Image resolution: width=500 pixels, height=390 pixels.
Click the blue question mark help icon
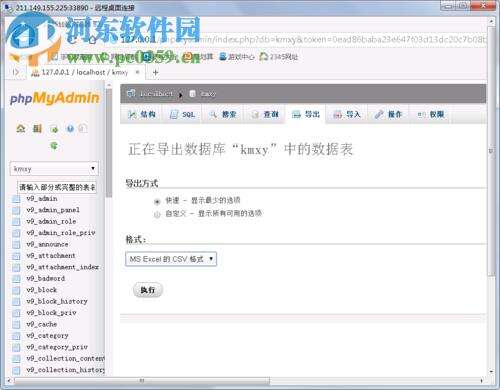tap(70, 129)
